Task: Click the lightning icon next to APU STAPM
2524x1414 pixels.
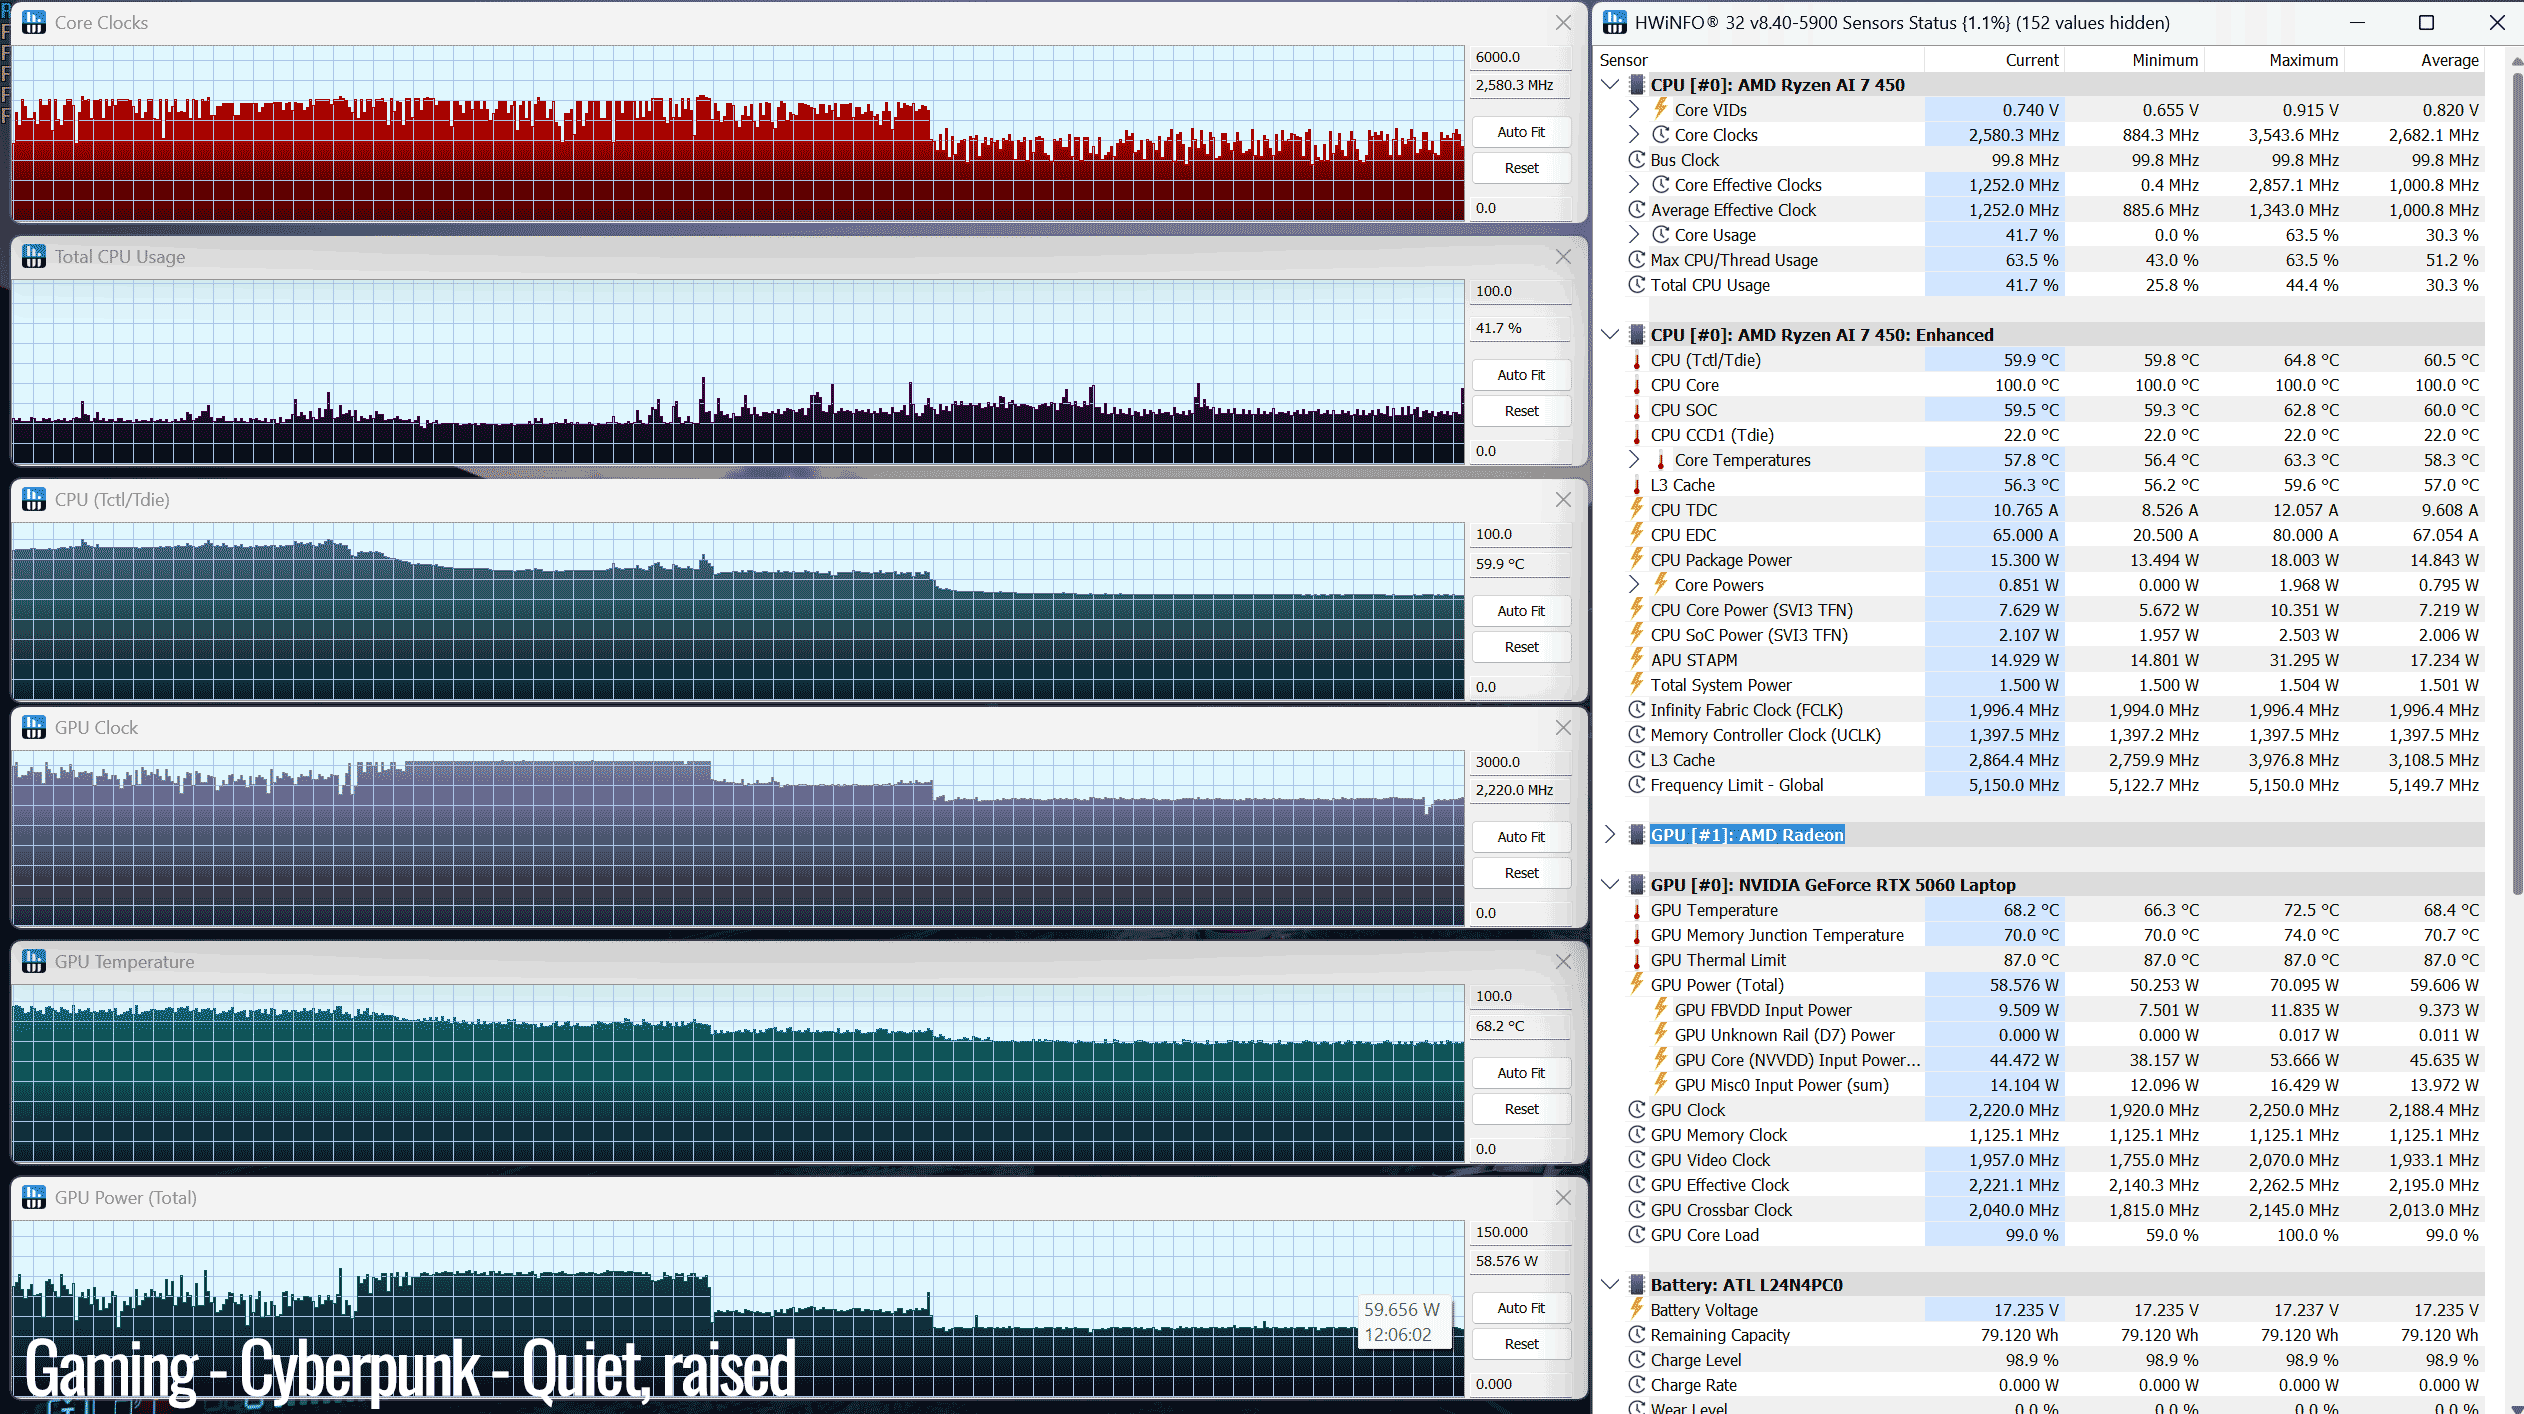Action: tap(1637, 659)
